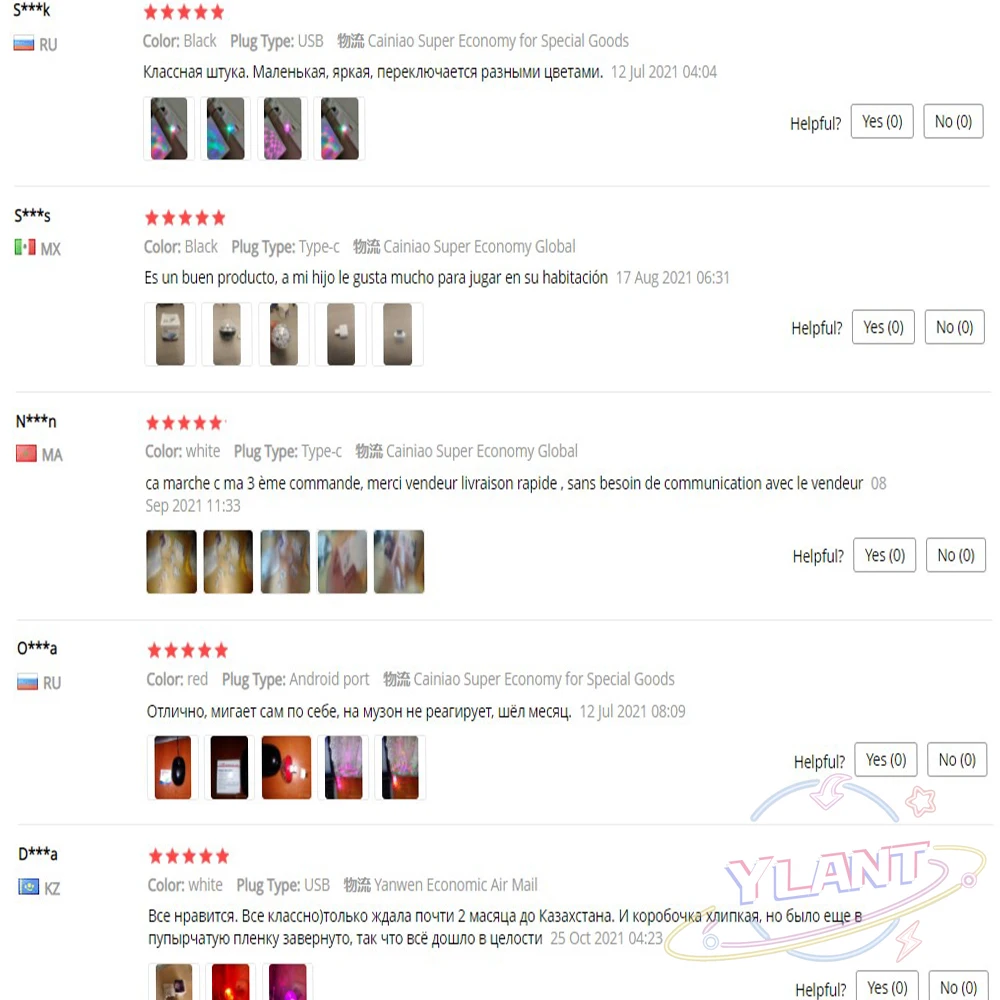Open third photo of disco ball in S***s review
Viewport: 1000px width, 1000px height.
(284, 334)
